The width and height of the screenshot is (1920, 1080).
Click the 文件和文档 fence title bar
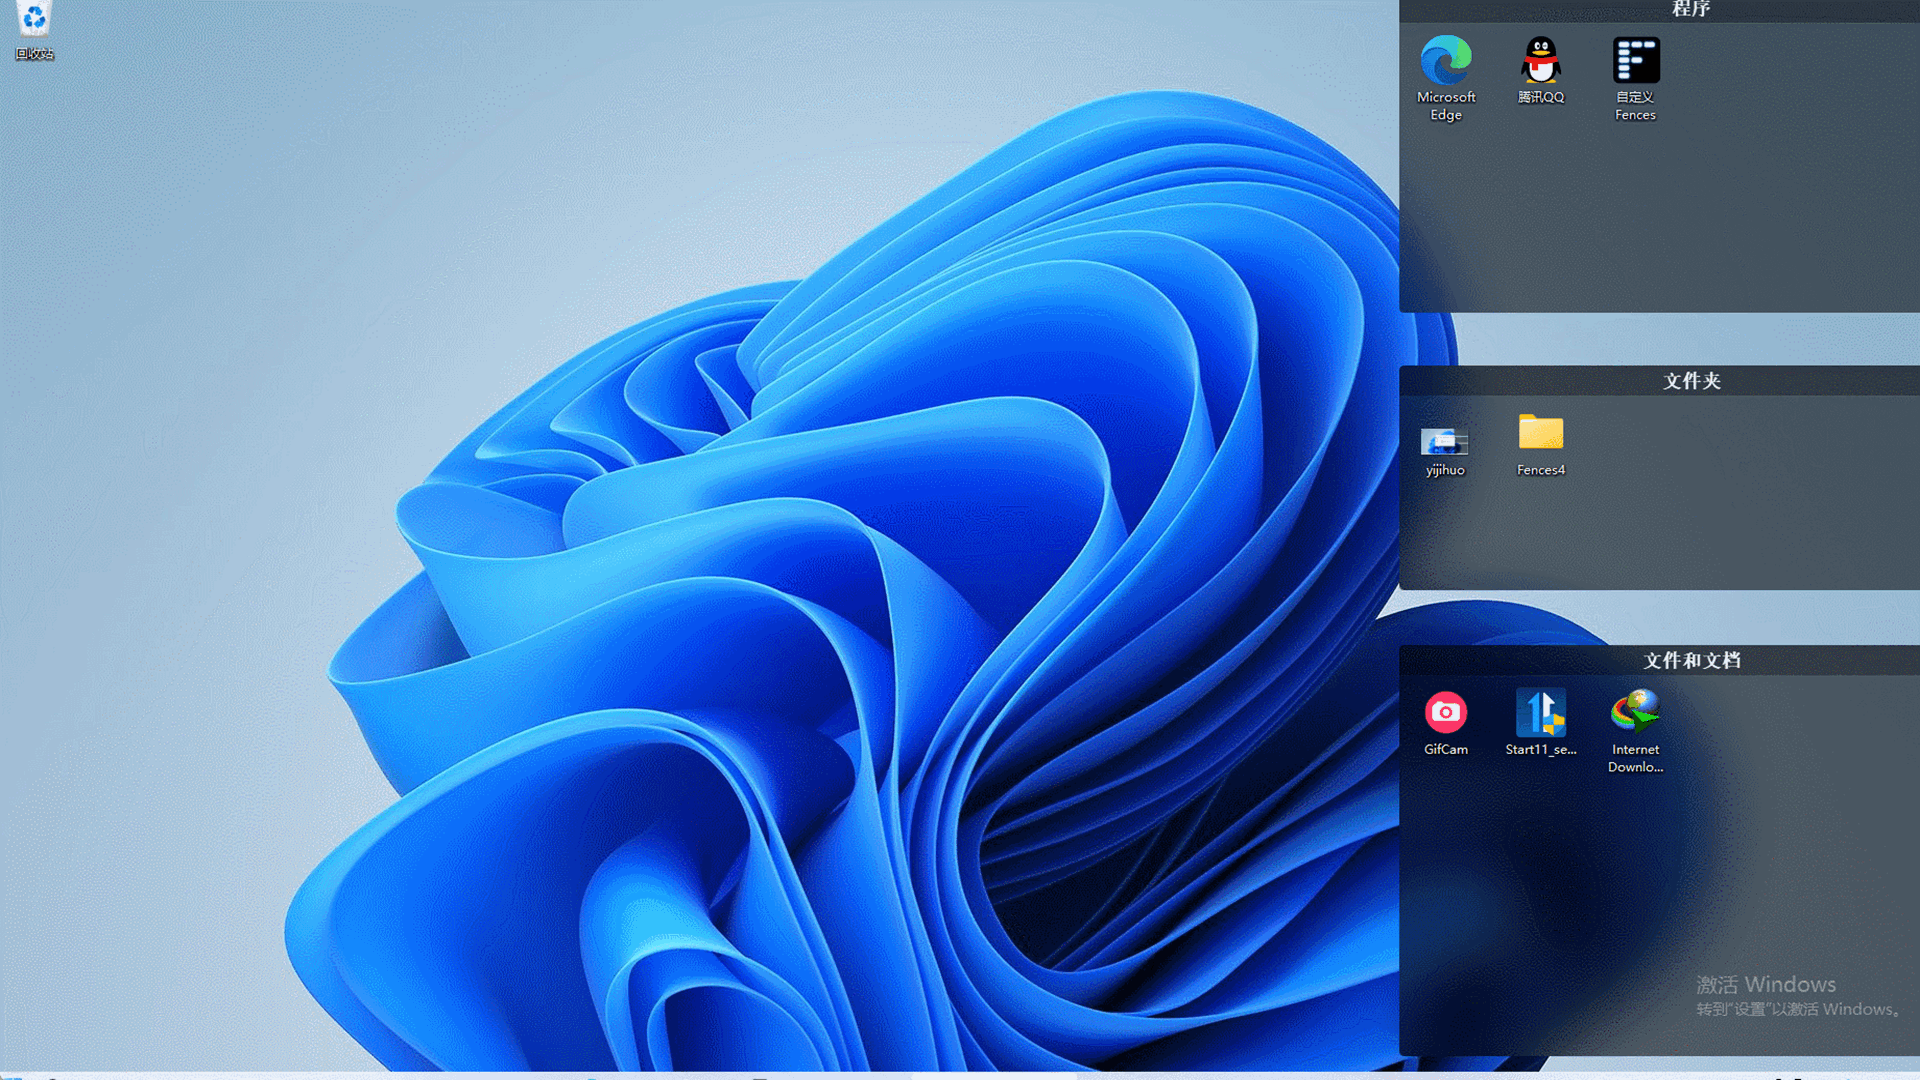[x=1691, y=661]
